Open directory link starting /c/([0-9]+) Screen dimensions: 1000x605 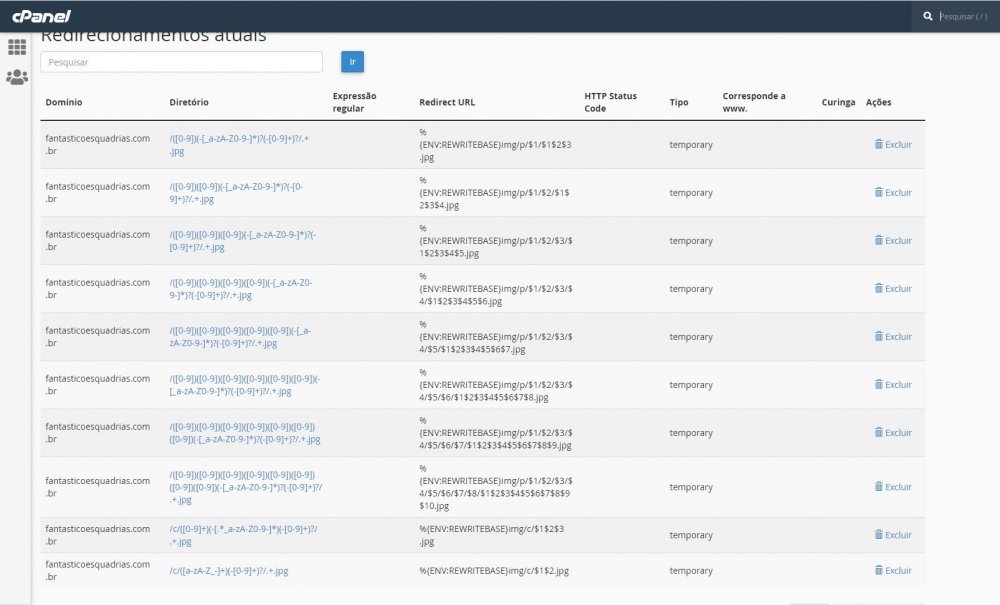[x=244, y=535]
